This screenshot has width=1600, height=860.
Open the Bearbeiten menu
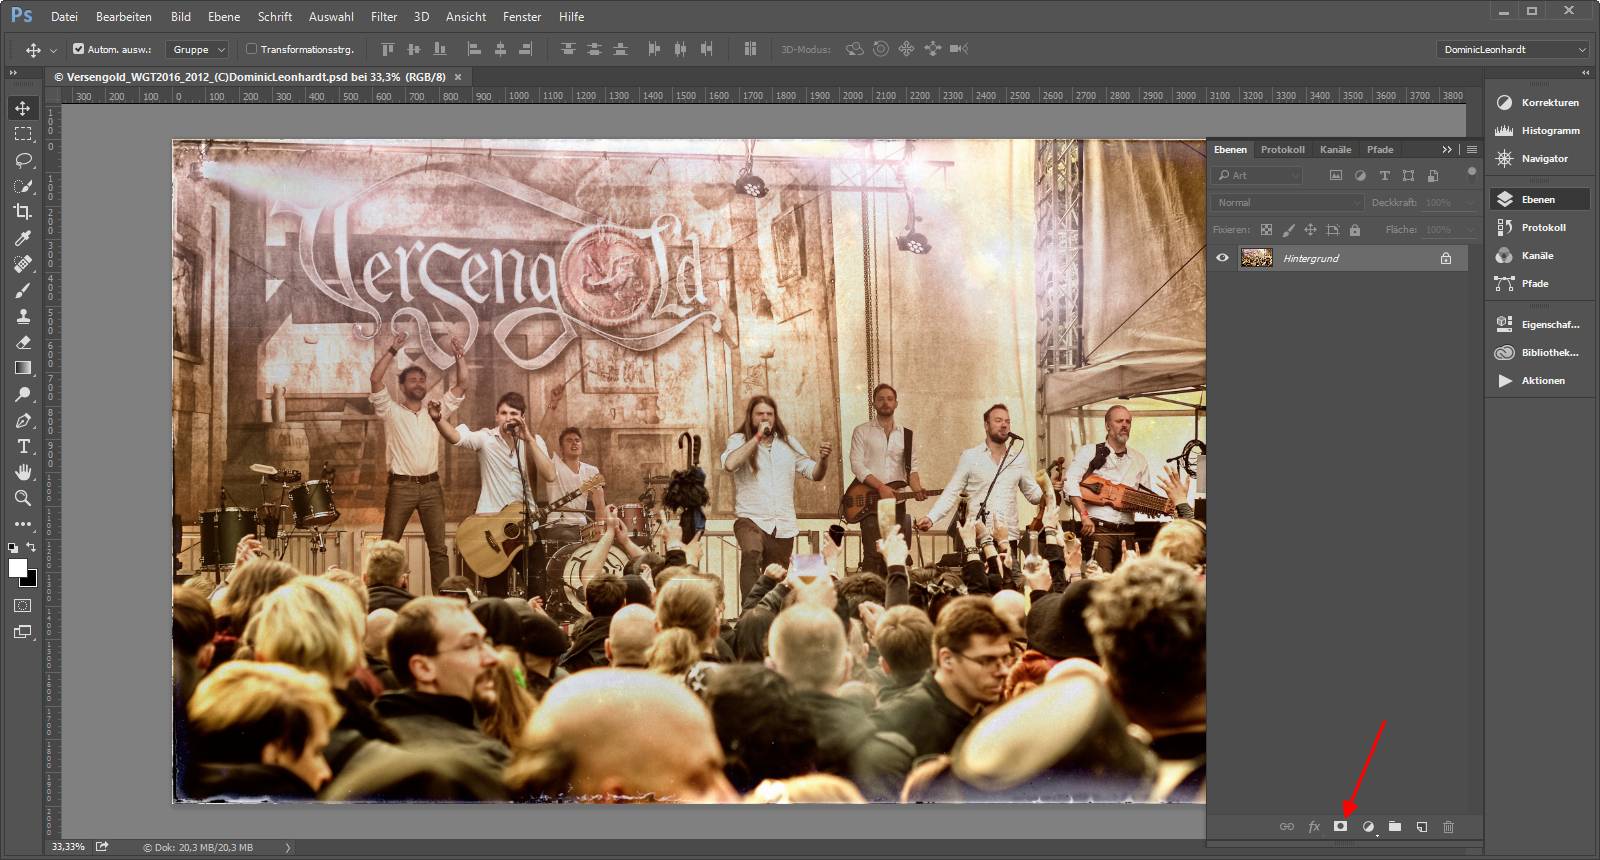pos(124,16)
